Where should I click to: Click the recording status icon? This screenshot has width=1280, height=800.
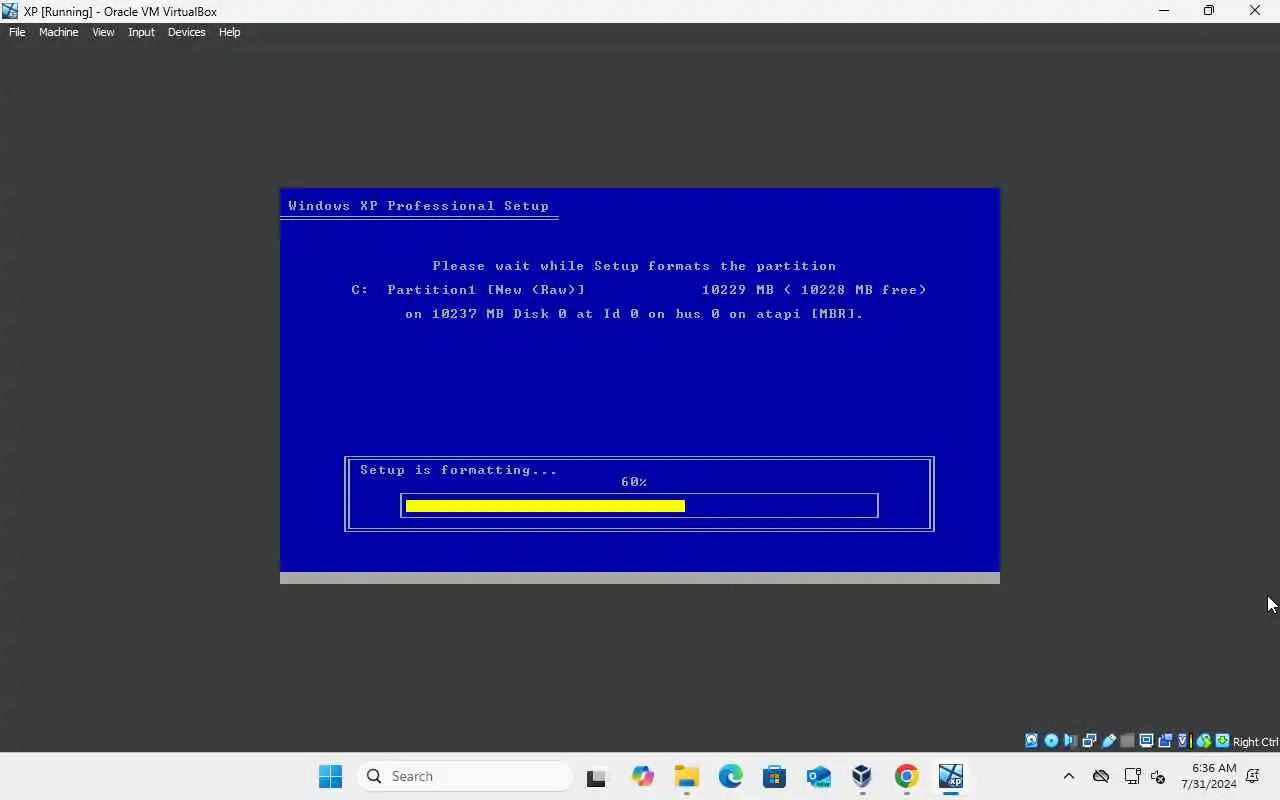click(x=1165, y=741)
